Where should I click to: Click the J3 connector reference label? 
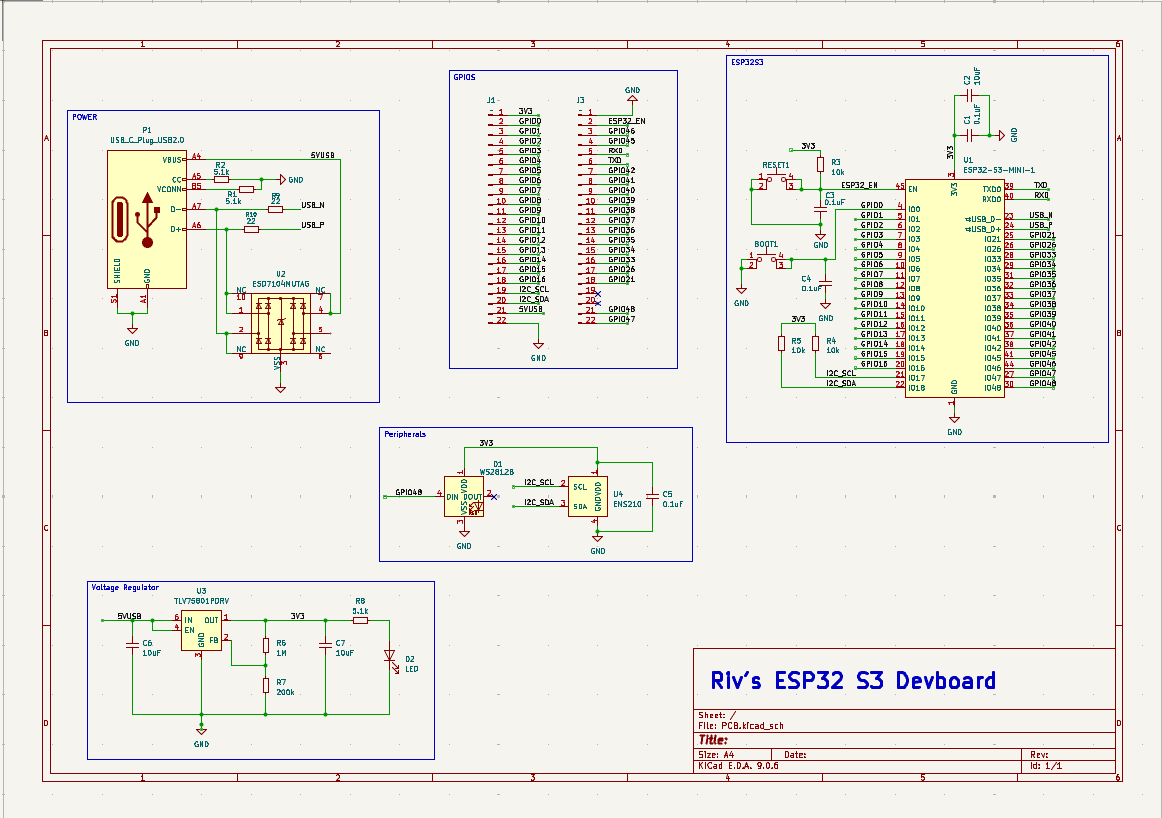coord(581,101)
